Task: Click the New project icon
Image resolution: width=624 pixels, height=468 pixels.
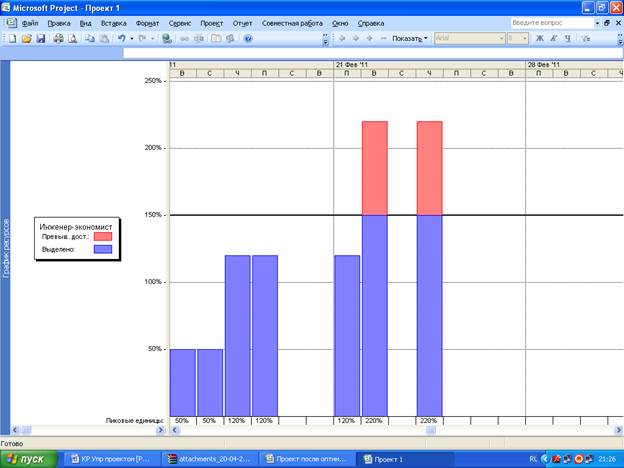Action: [11, 38]
